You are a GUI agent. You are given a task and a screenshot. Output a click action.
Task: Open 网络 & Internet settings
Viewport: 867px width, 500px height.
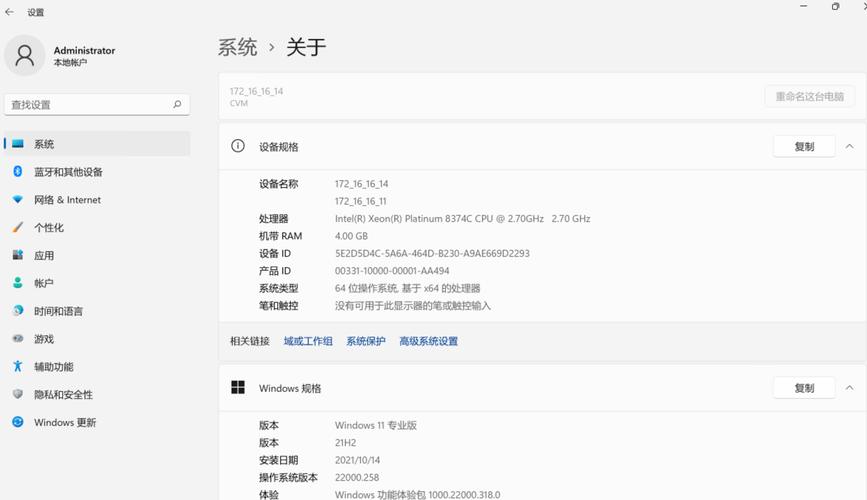click(x=97, y=200)
